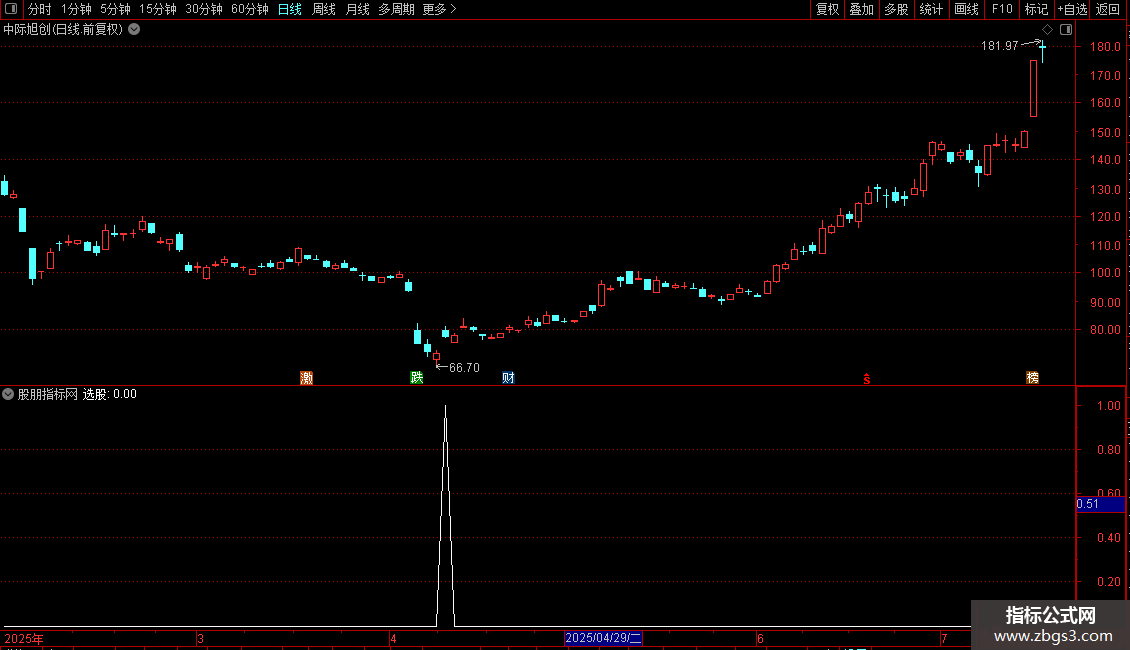Click 返回 to go back
Viewport: 1130px width, 650px height.
pos(1108,9)
